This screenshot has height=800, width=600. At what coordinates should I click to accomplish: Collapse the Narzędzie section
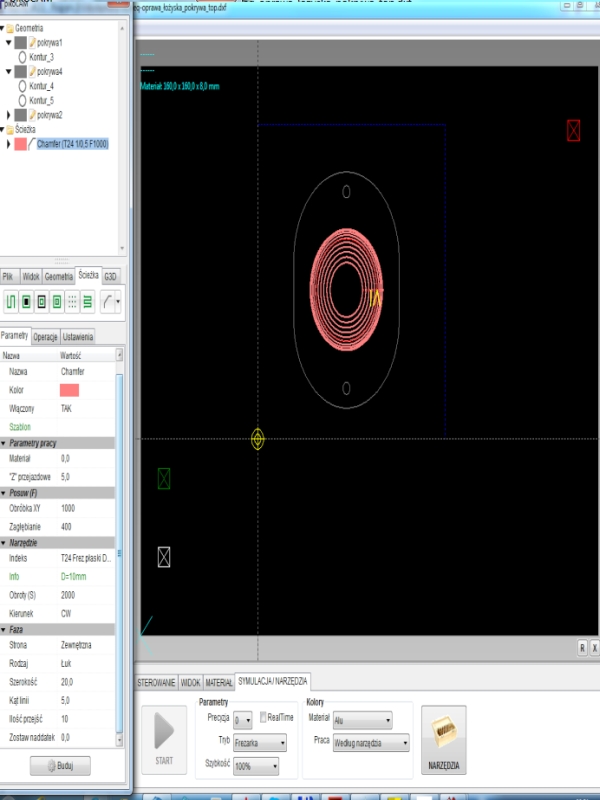(x=3, y=543)
